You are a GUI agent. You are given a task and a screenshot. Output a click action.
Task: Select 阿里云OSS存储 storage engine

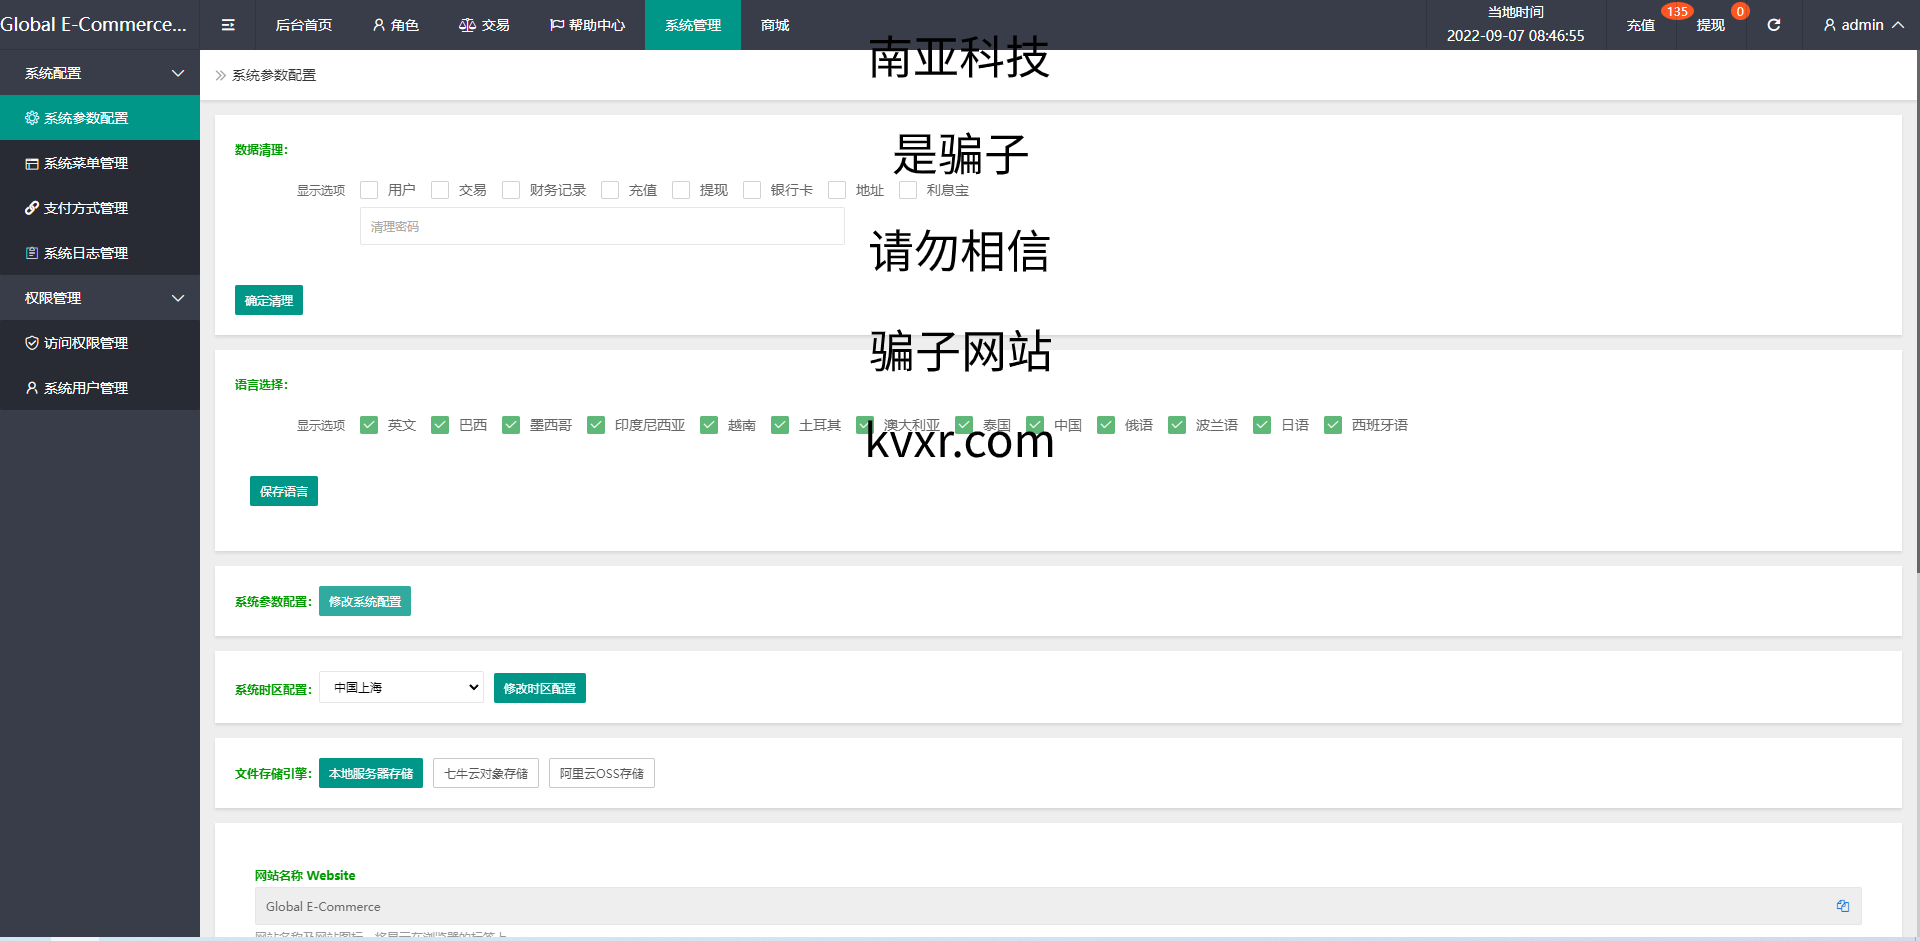tap(602, 773)
